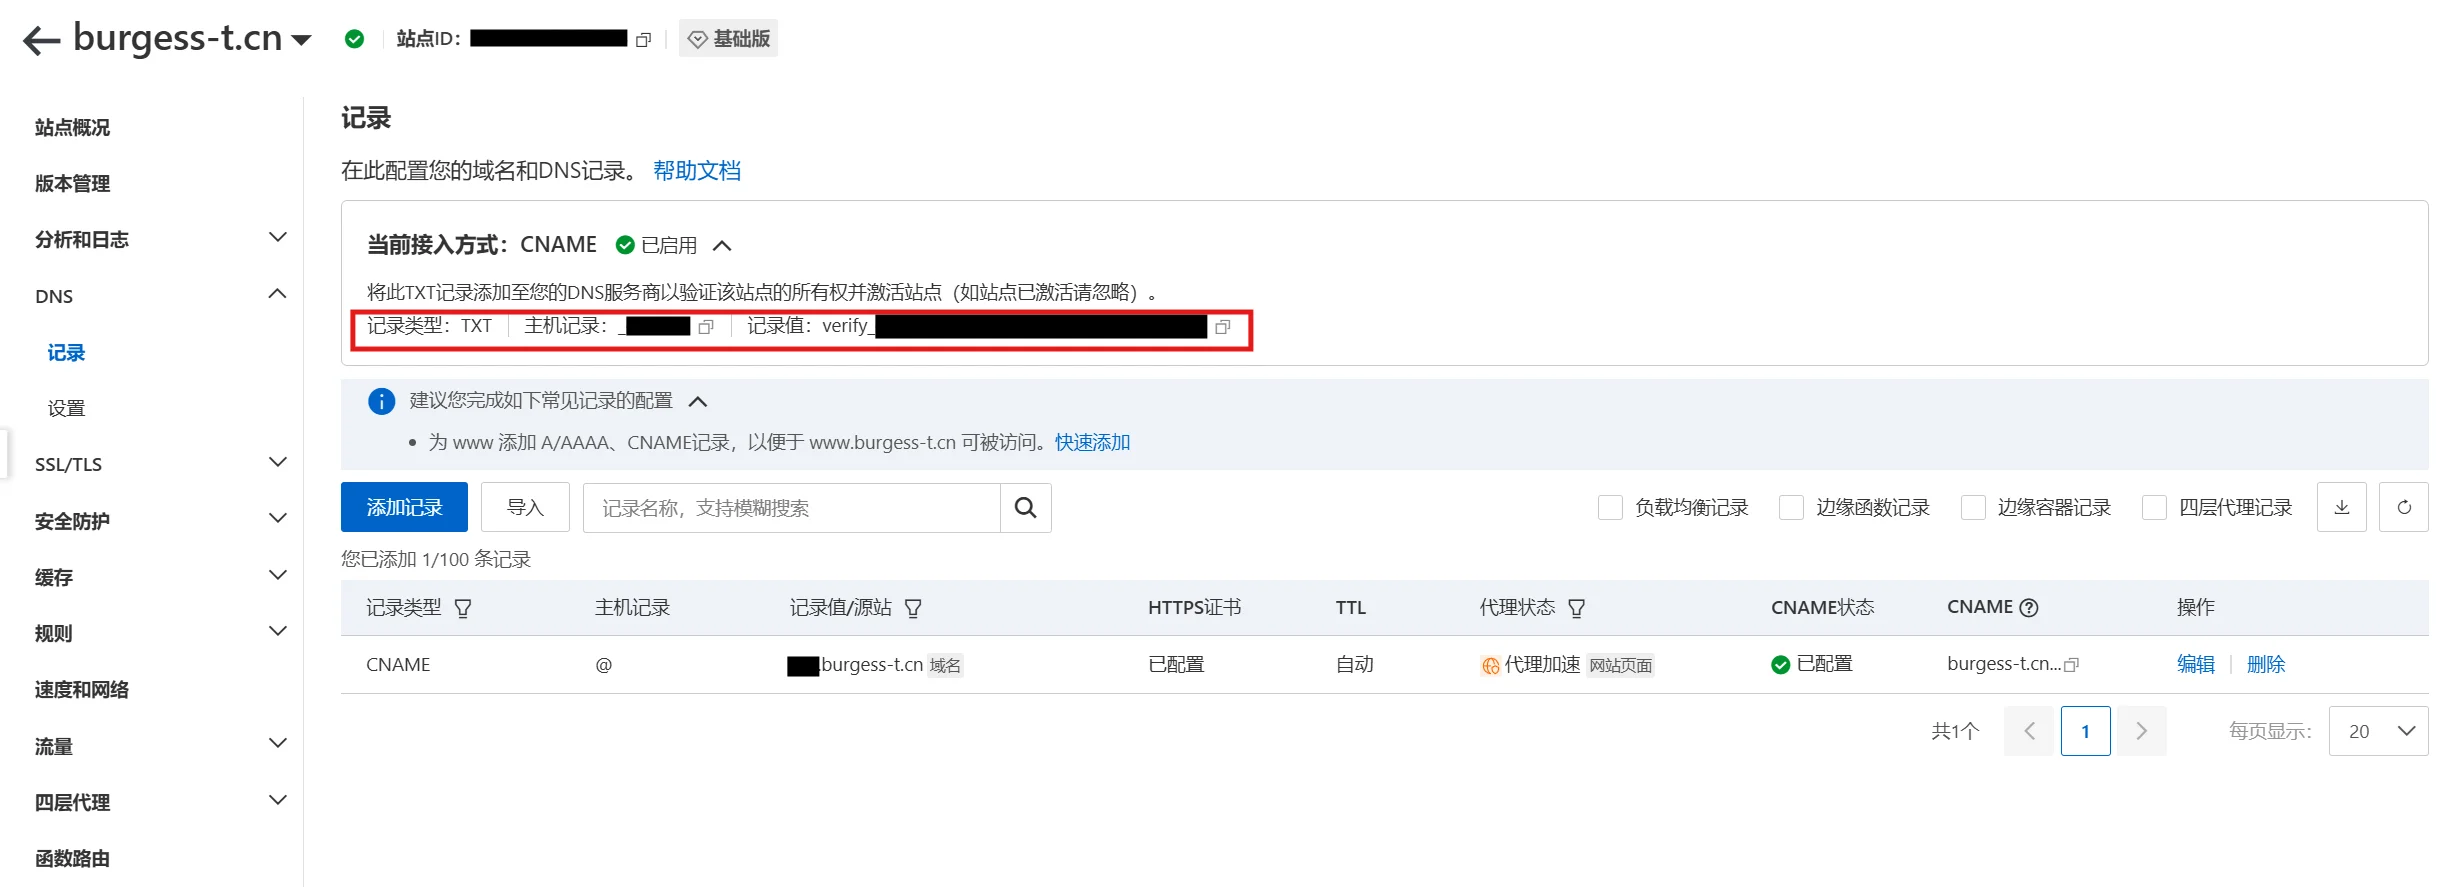
Task: Copy the site ID with copy icon
Action: tap(643, 40)
